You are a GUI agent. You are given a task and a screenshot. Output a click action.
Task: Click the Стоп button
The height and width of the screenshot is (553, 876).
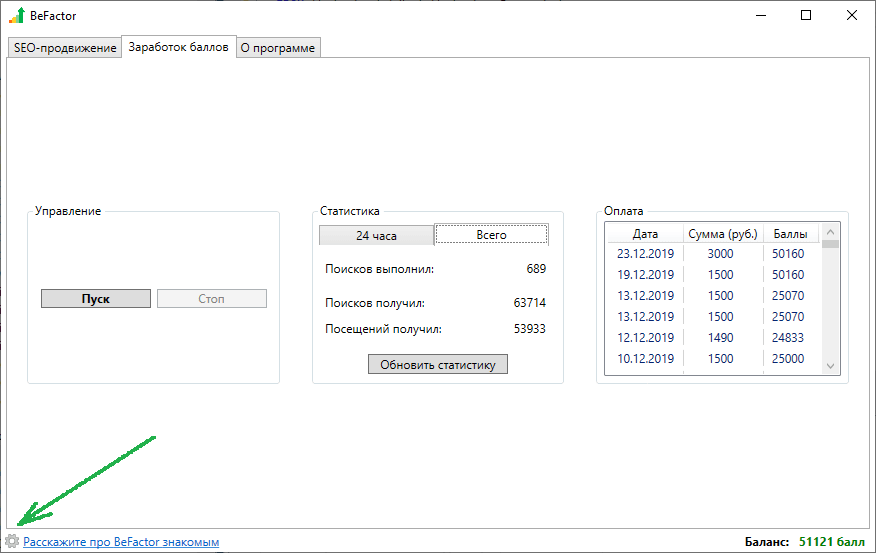211,299
